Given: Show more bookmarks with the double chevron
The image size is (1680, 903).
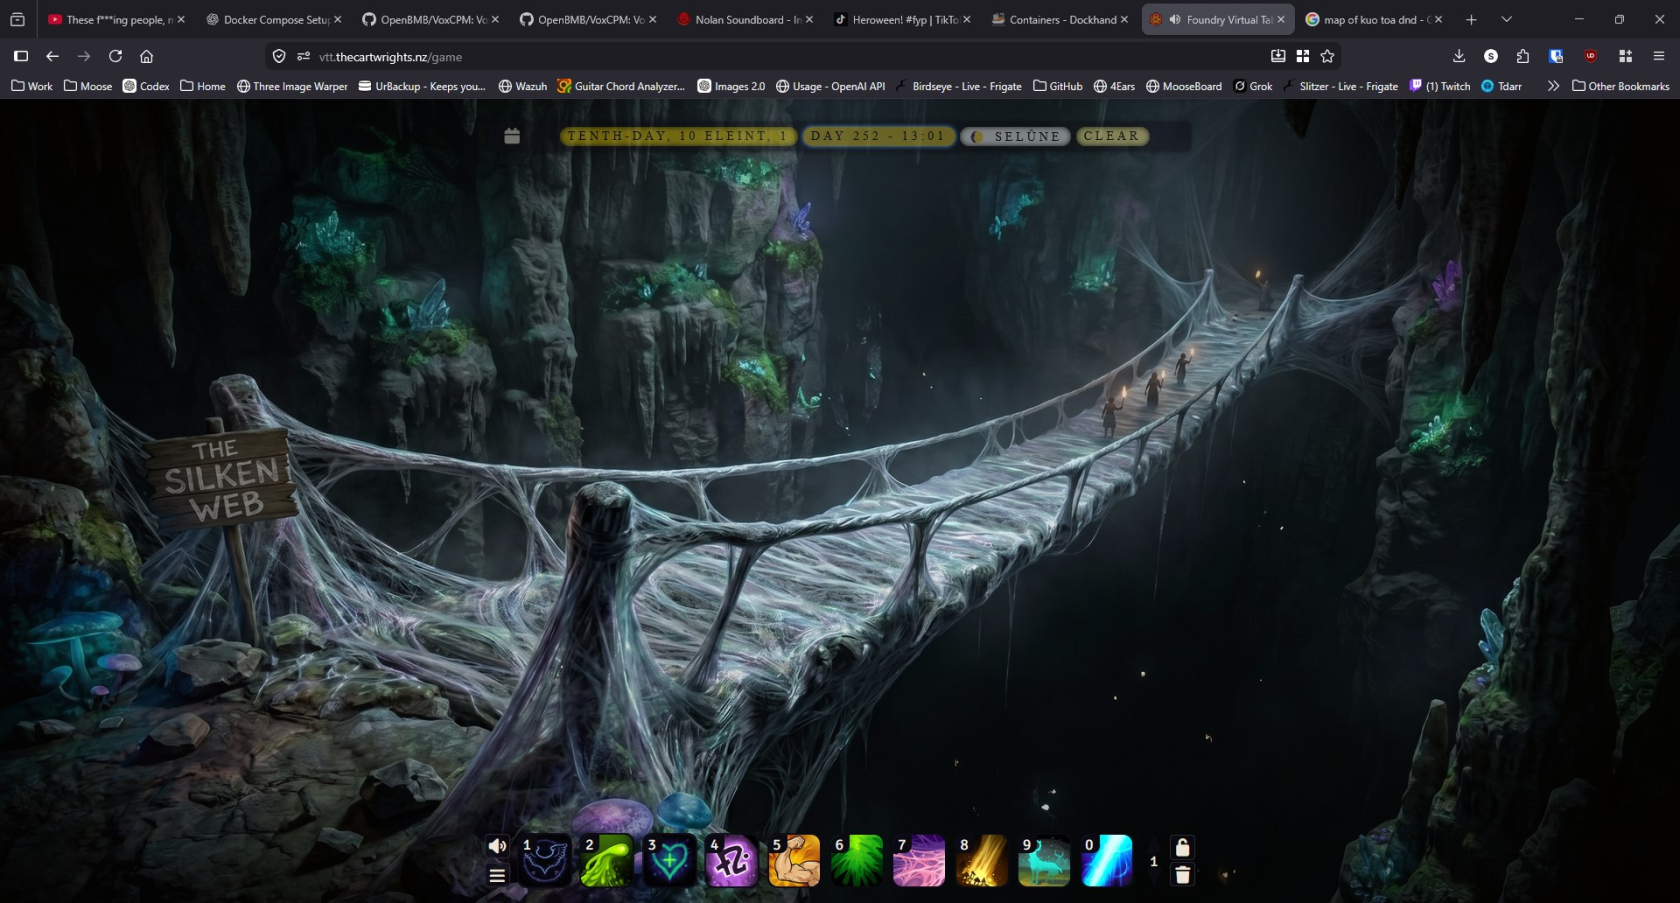Looking at the screenshot, I should click(x=1553, y=86).
